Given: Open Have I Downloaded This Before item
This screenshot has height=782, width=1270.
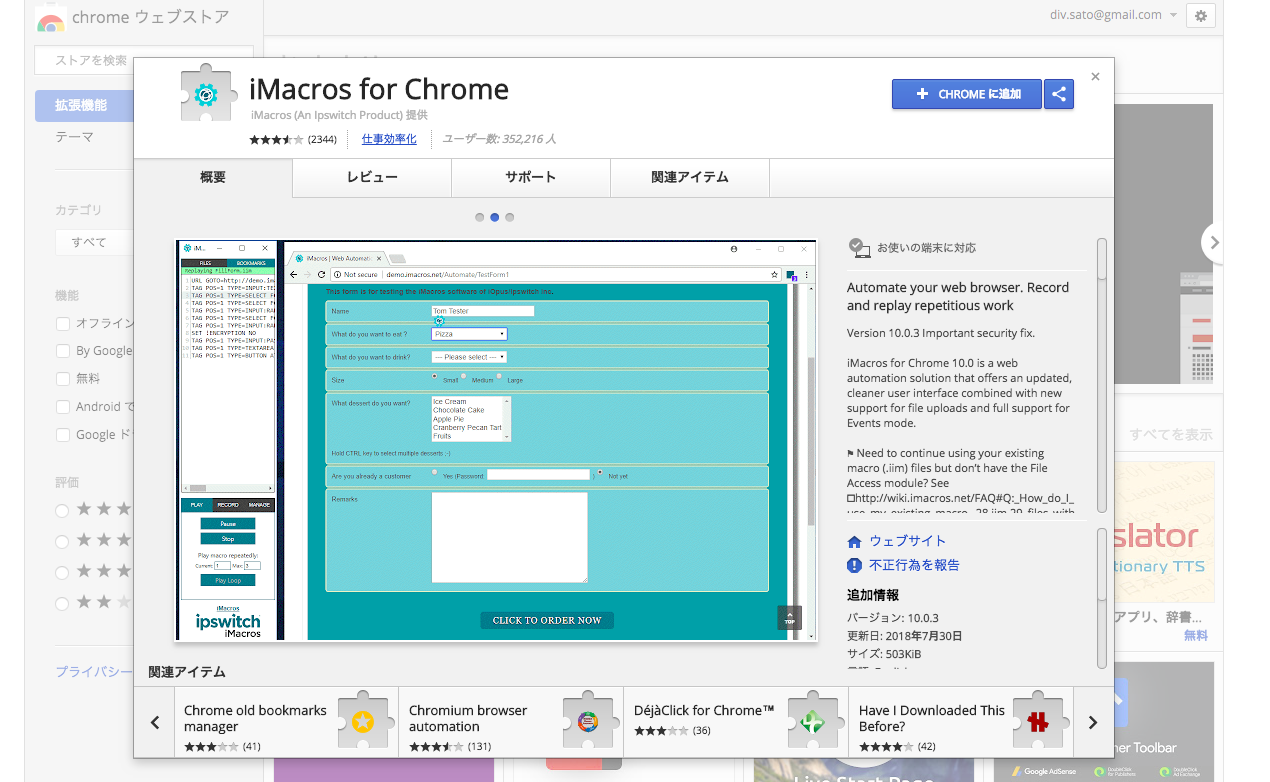Looking at the screenshot, I should (x=961, y=722).
